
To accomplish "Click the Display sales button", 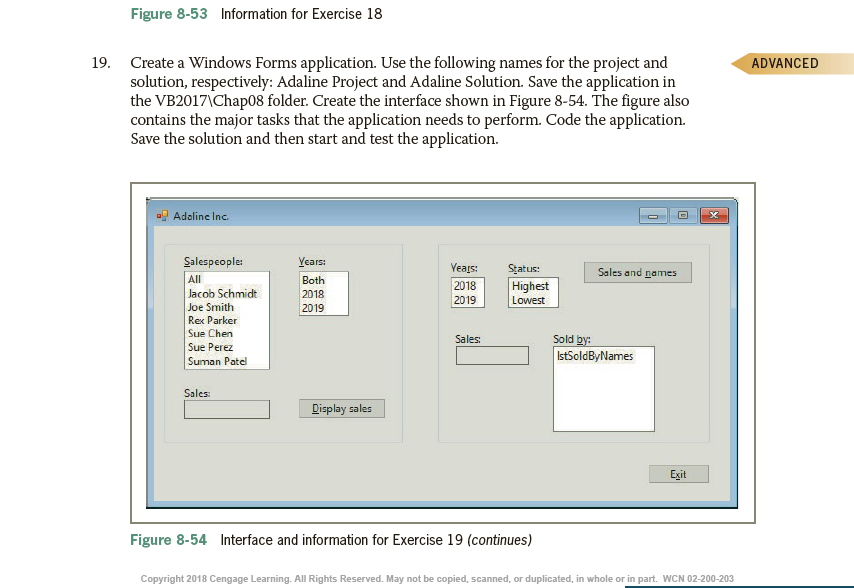I will pos(340,408).
